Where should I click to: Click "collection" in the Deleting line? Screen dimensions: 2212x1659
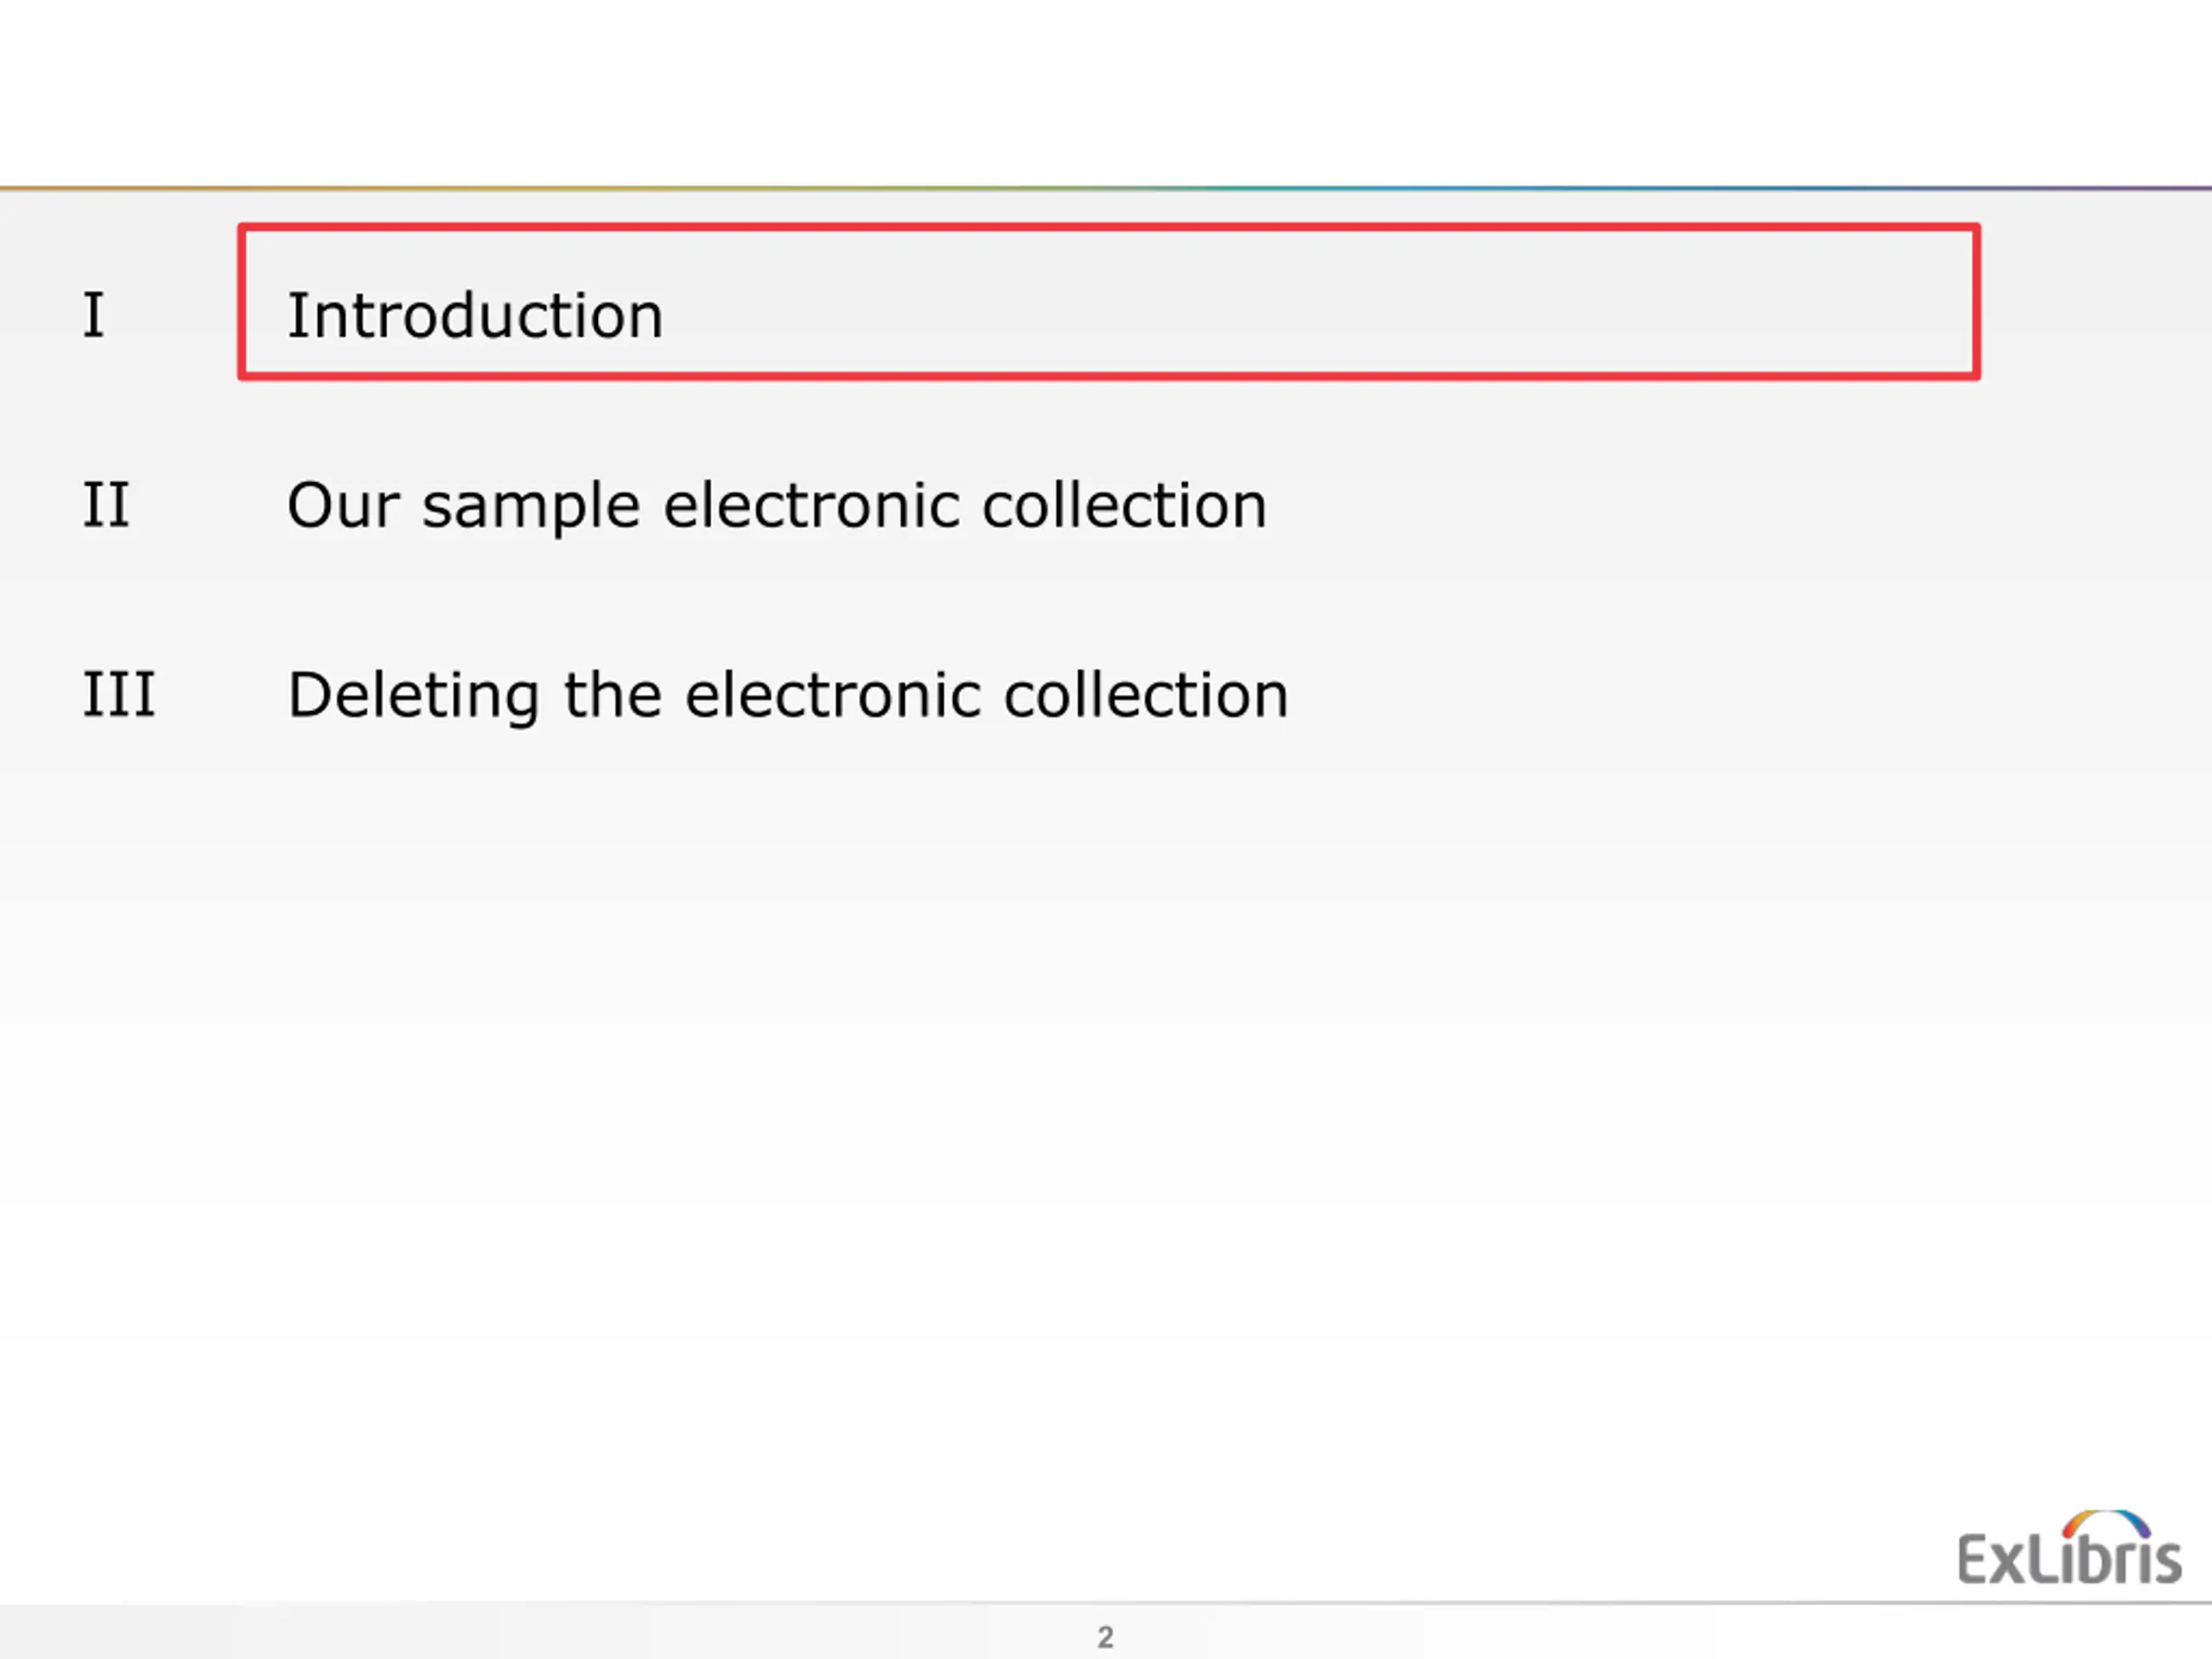(x=1146, y=693)
